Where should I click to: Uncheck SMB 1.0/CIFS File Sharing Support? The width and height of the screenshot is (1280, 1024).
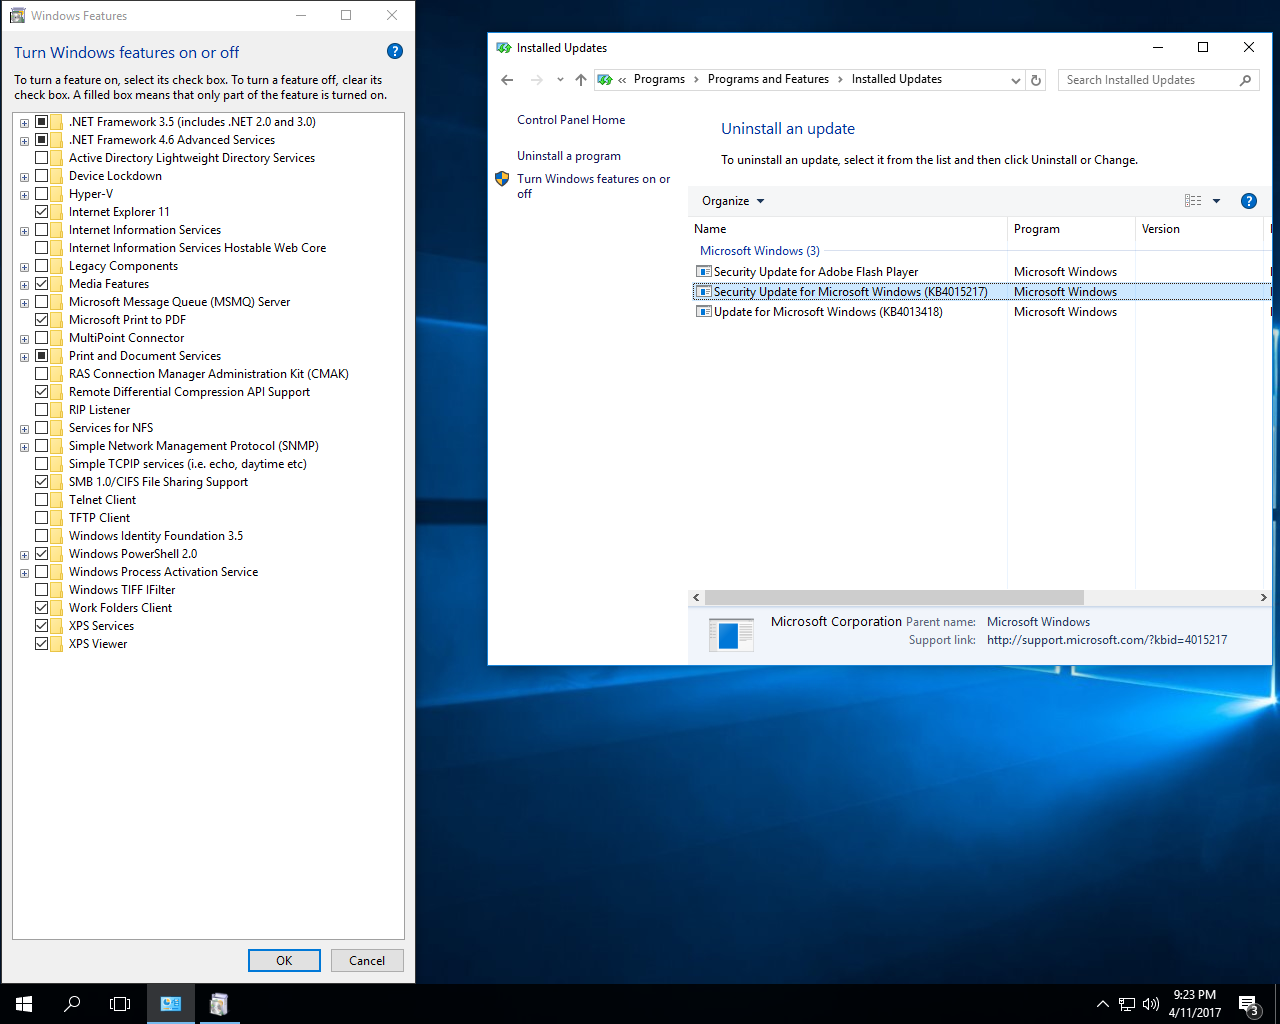[x=41, y=482]
